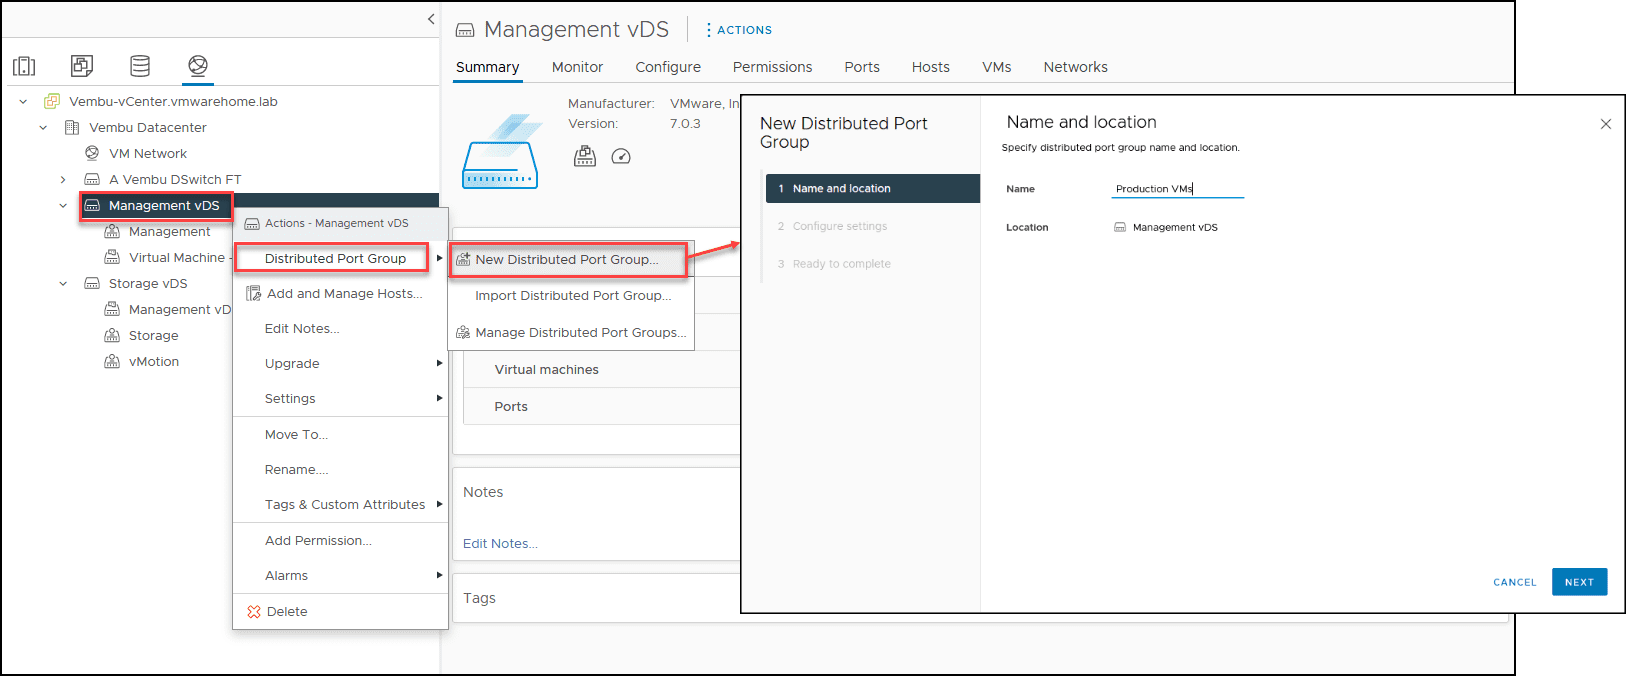The height and width of the screenshot is (676, 1626).
Task: Click the Edit Notes link under Notes
Action: pos(500,543)
